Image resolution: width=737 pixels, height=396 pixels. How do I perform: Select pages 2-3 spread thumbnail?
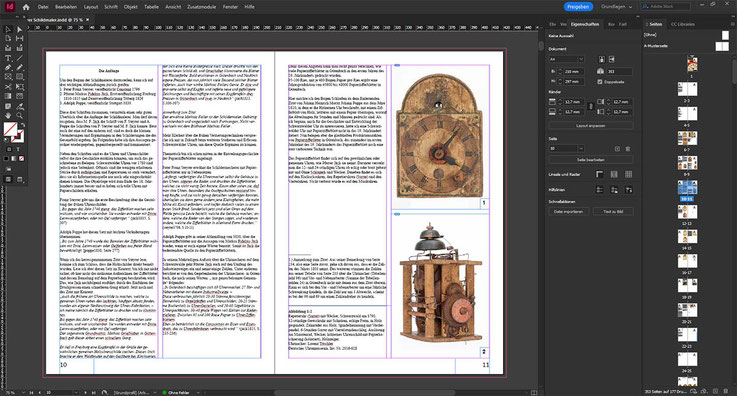click(687, 89)
